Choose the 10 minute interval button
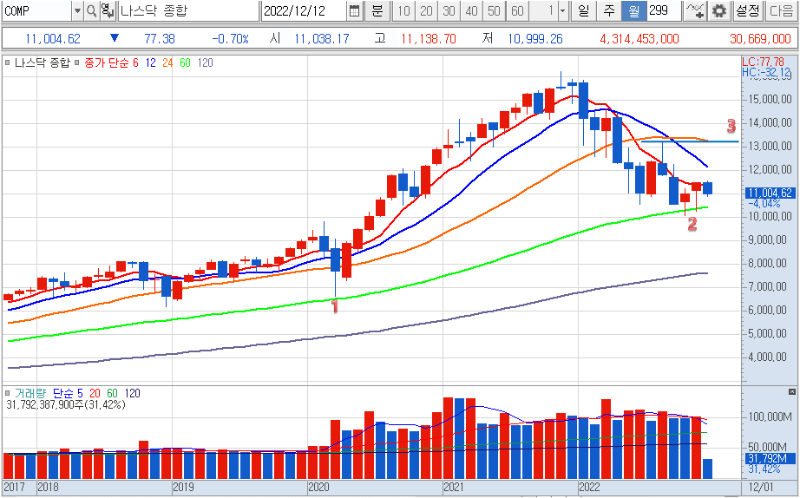Viewport: 800px width, 498px height. click(404, 11)
